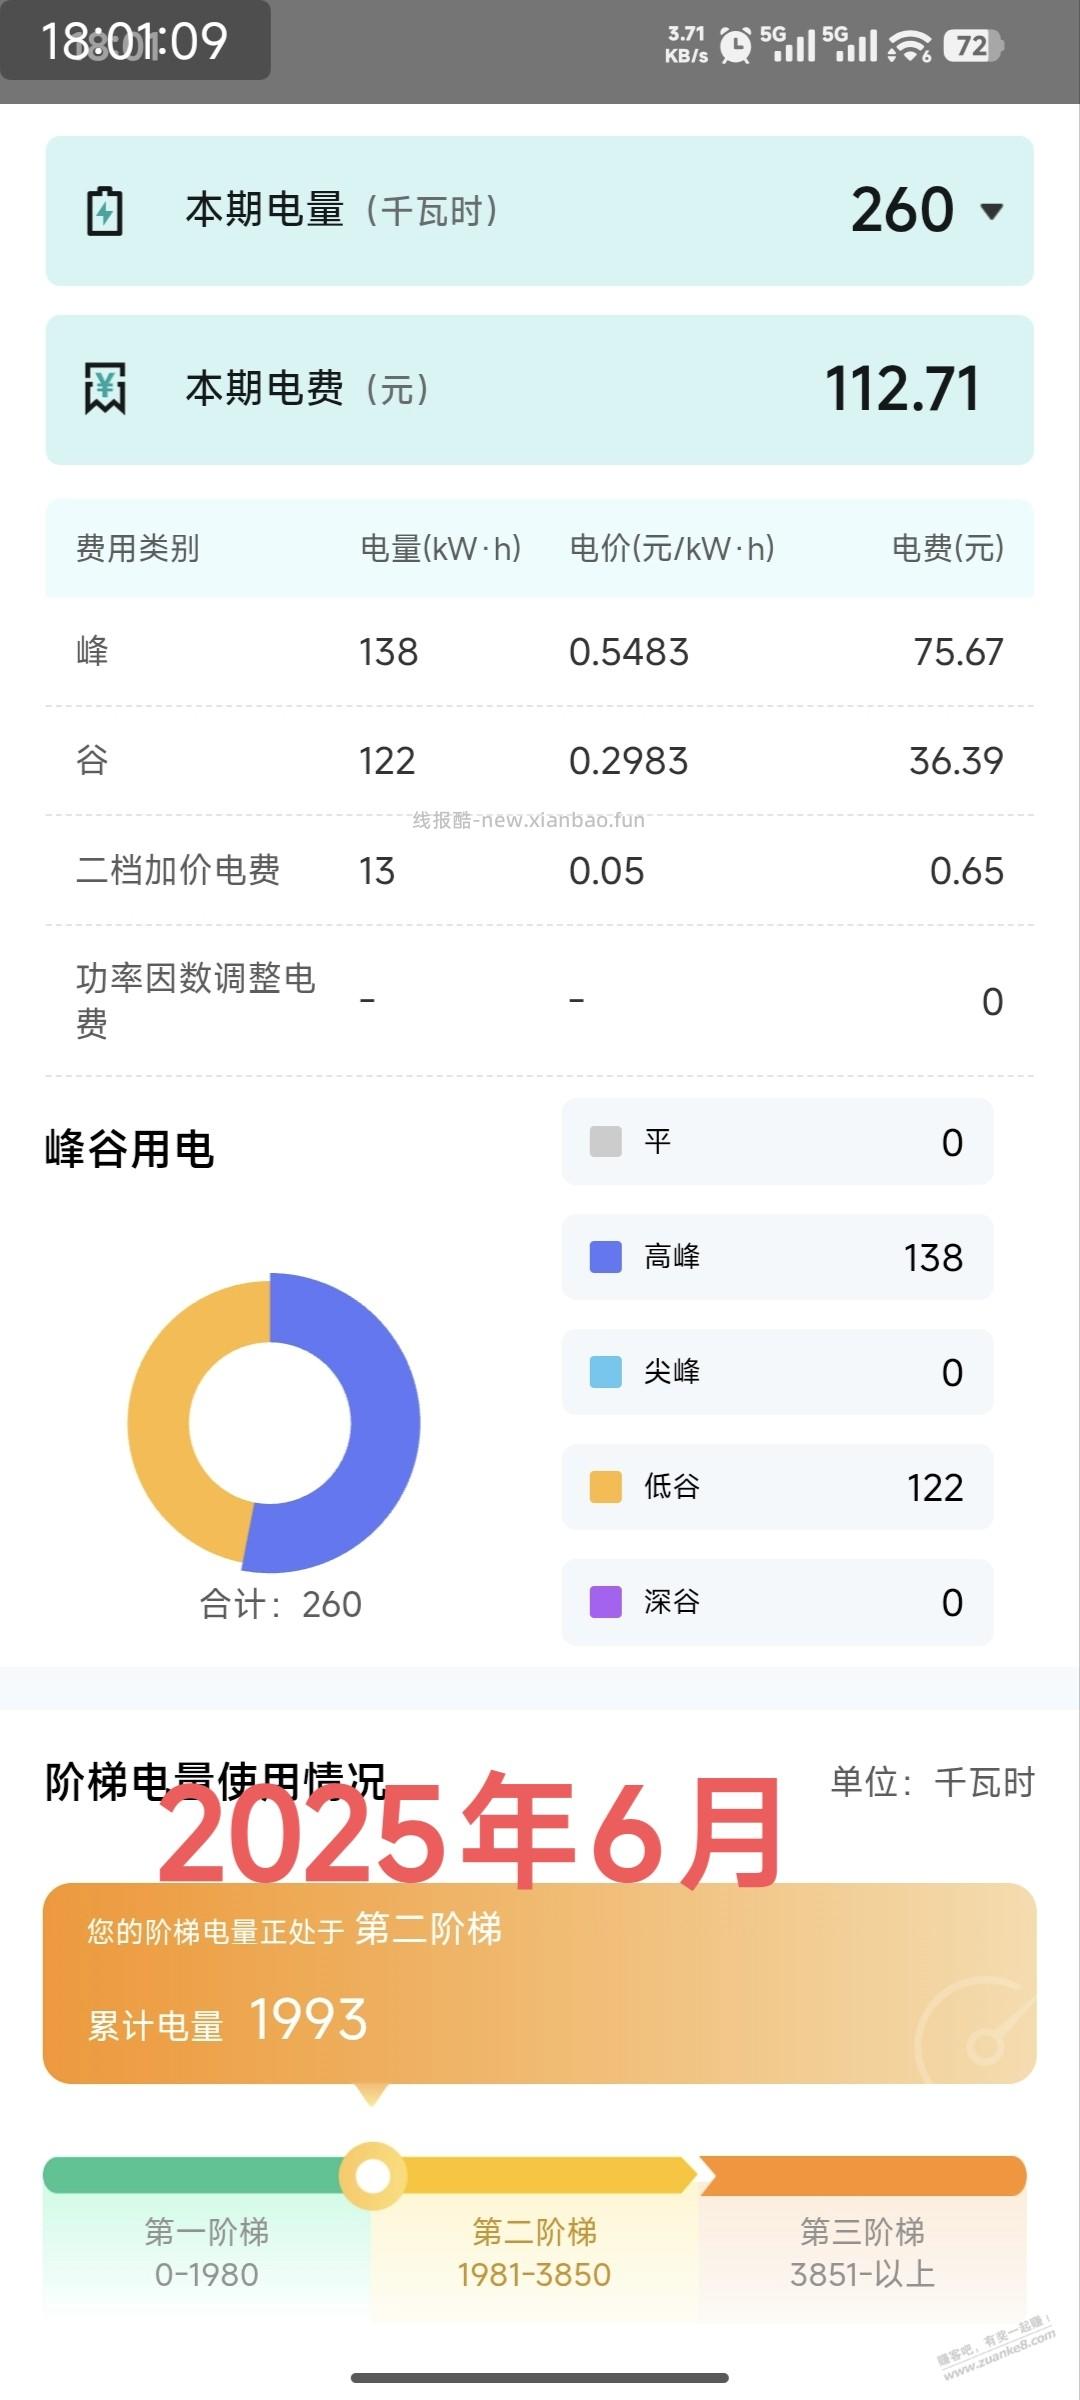Viewport: 1080px width, 2400px height.
Task: Select the 二档加价电费 row label
Action: (178, 870)
